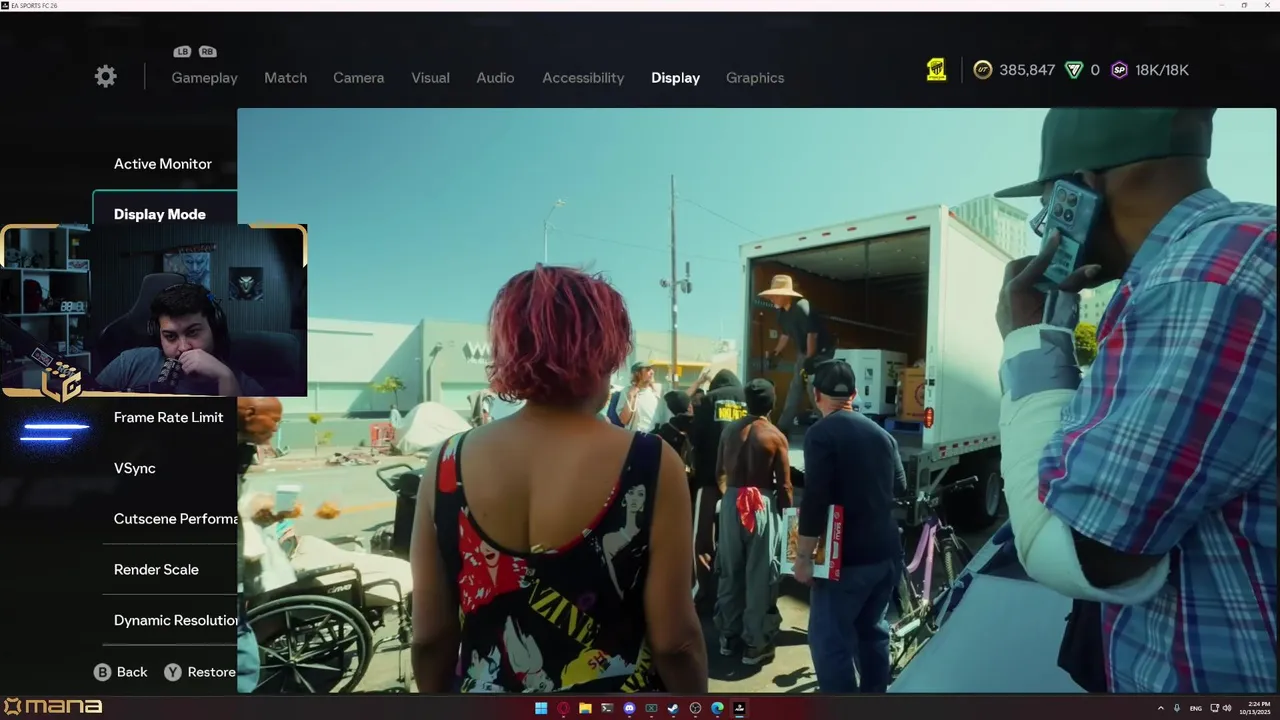Click the 18K/18K season points value
Viewport: 1280px width, 720px height.
coord(1162,70)
